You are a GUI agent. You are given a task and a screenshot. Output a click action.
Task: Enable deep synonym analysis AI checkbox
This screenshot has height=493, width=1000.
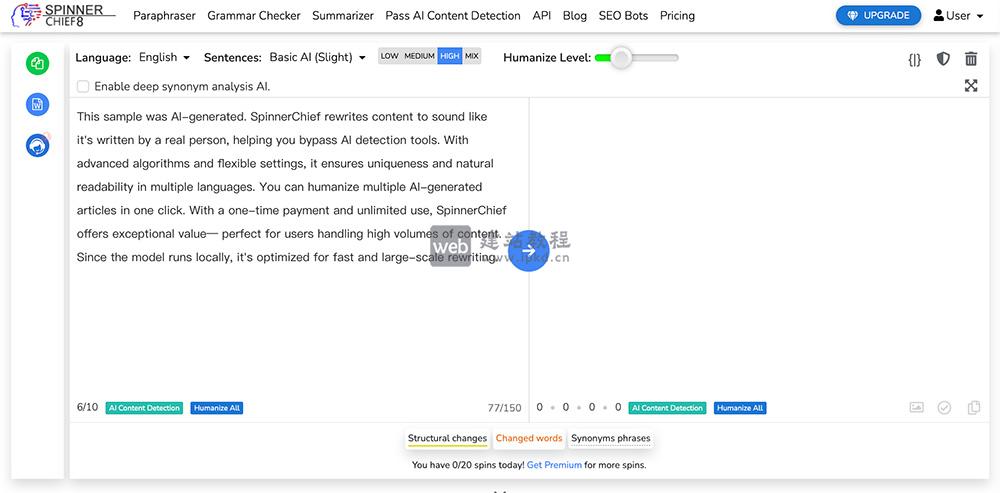83,87
